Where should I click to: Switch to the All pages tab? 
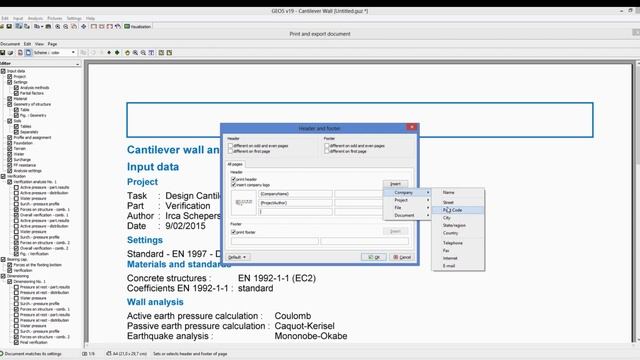(235, 164)
